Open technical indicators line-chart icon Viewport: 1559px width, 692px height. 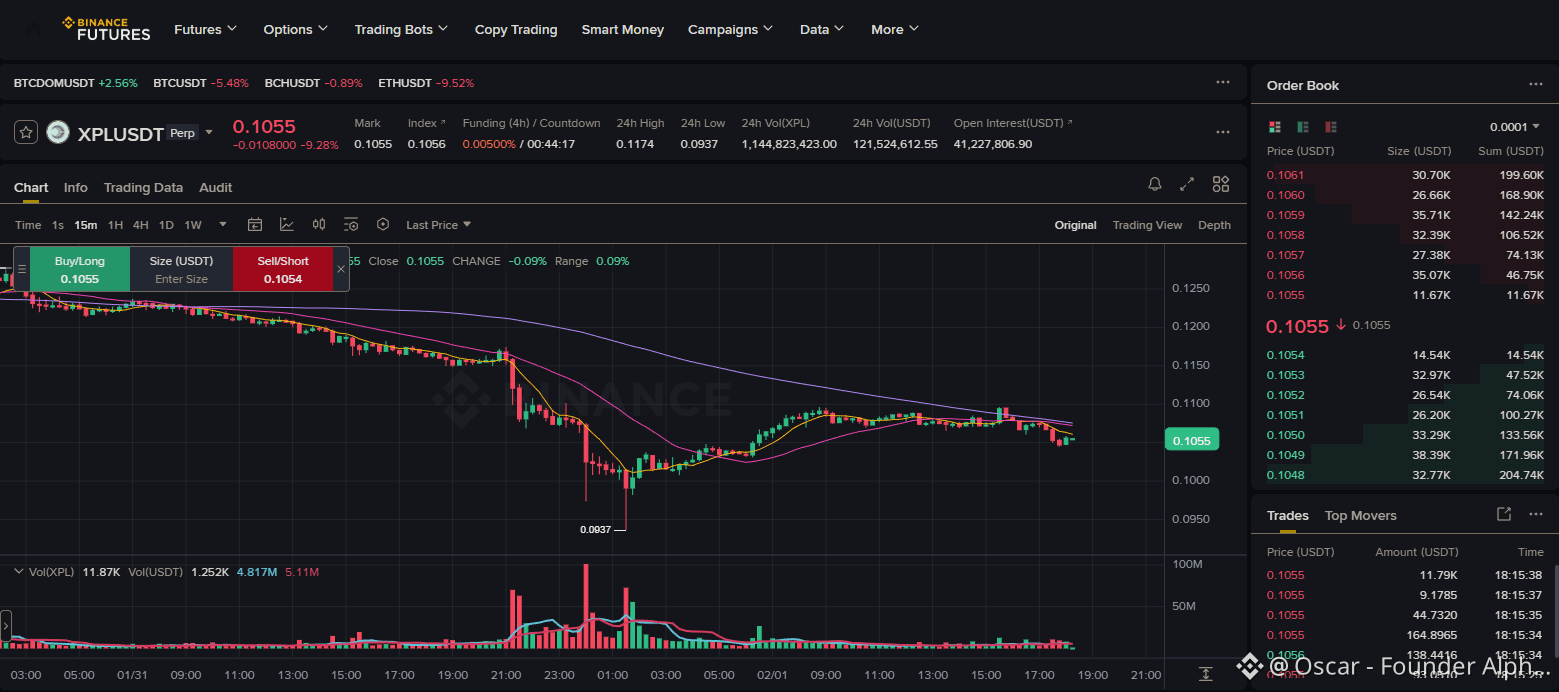tap(287, 225)
